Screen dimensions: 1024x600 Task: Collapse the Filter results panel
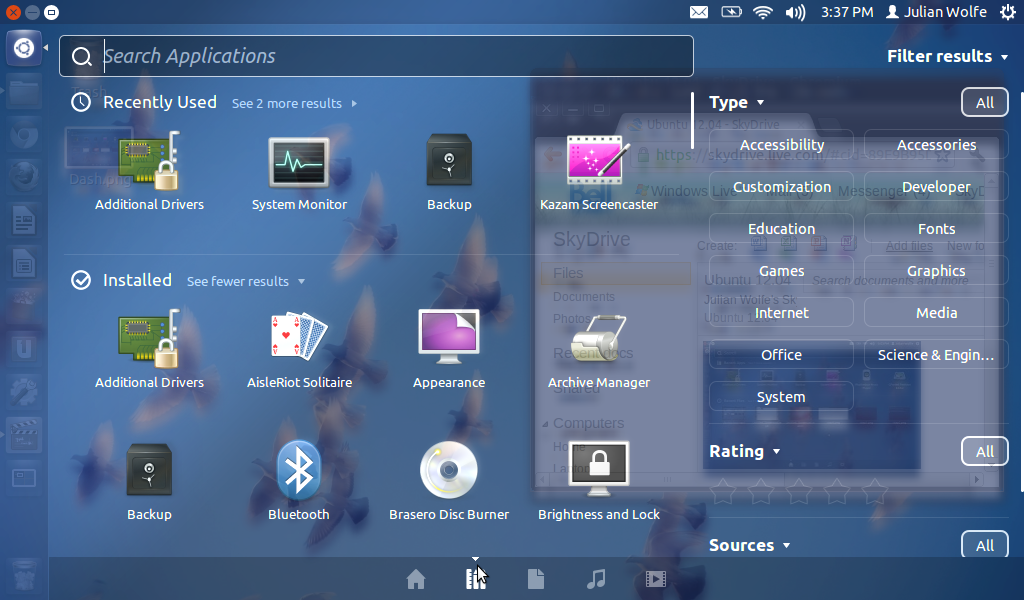pos(947,56)
